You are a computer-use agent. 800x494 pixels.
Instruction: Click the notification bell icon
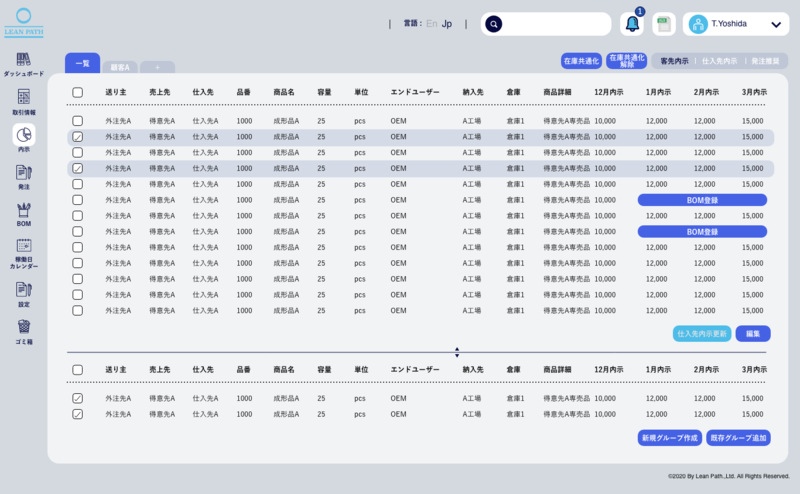click(632, 24)
